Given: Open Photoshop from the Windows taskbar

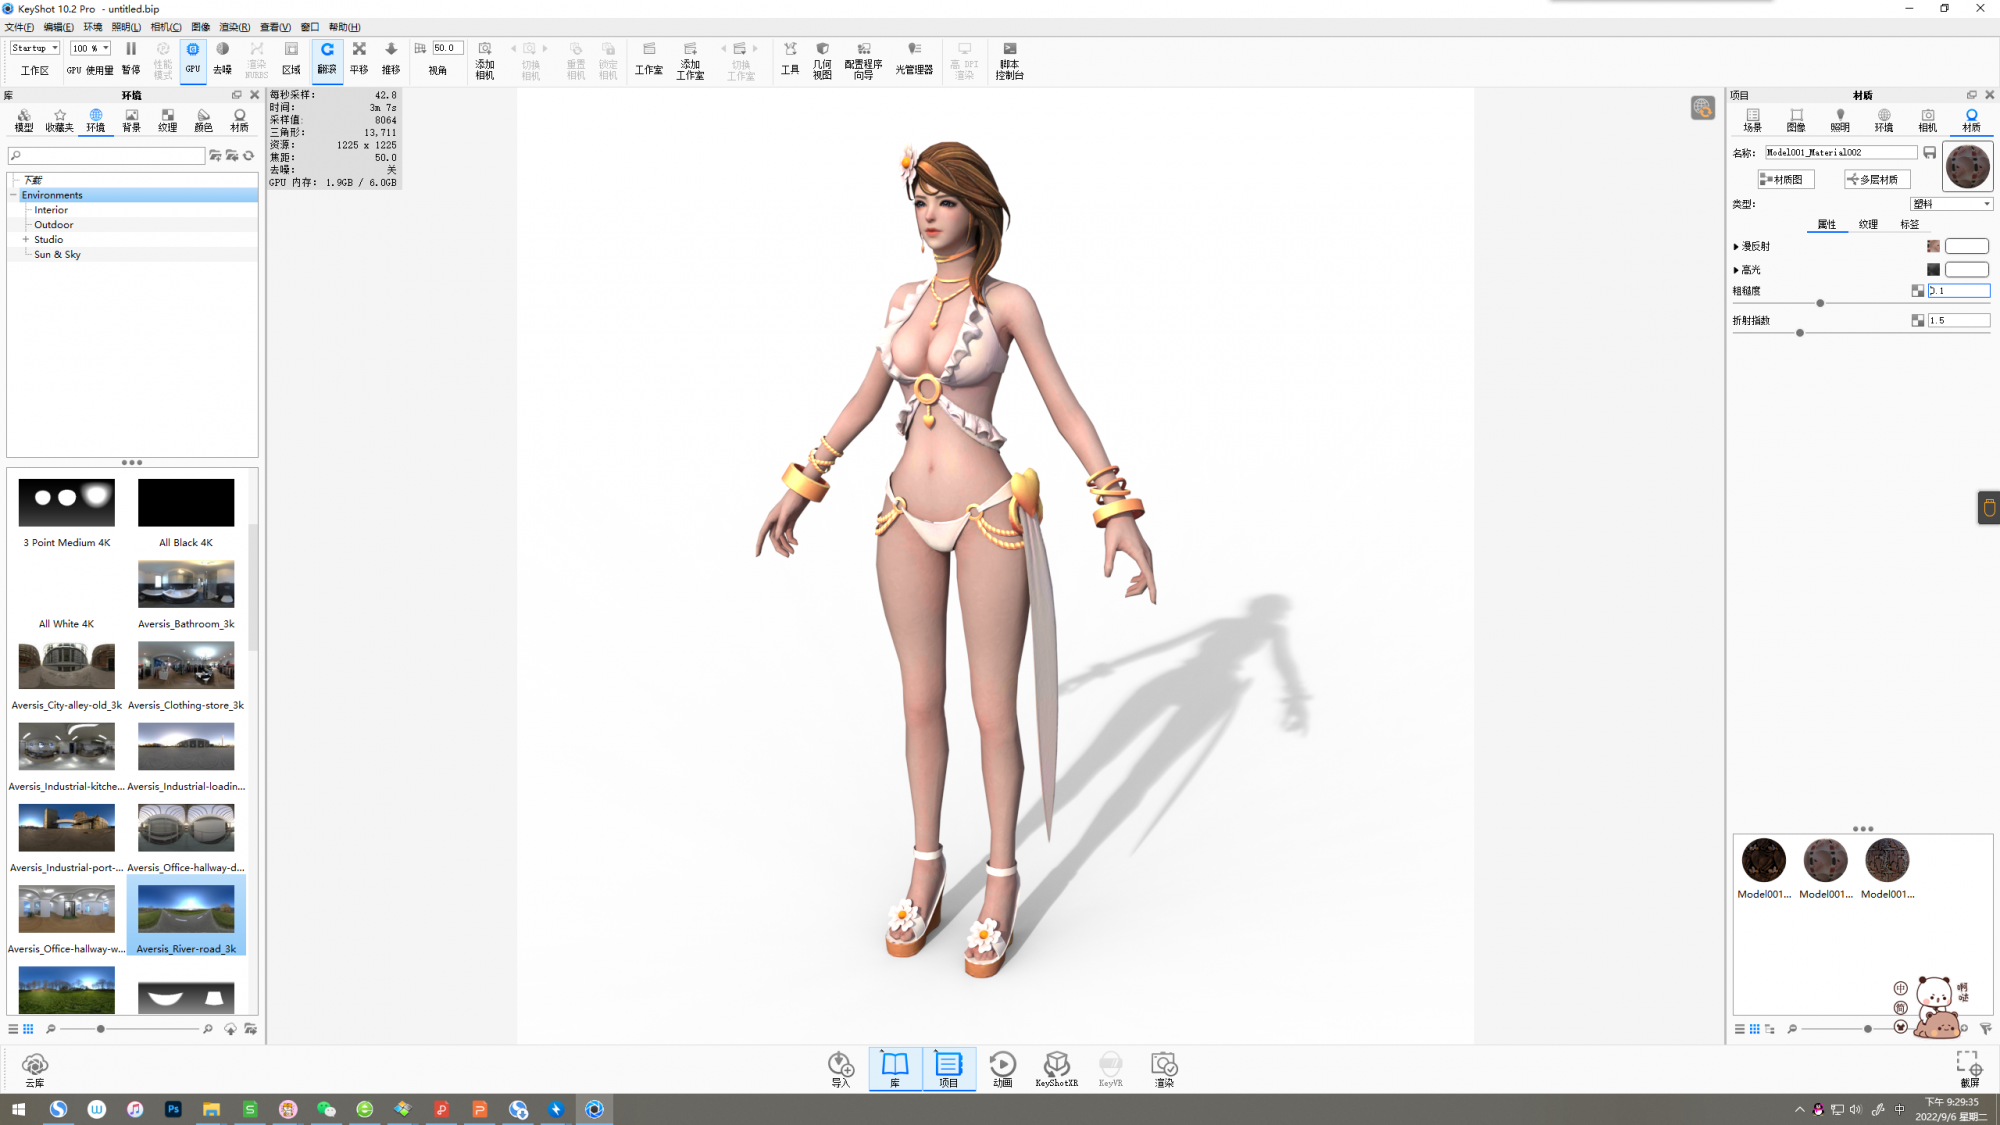Looking at the screenshot, I should point(173,1109).
